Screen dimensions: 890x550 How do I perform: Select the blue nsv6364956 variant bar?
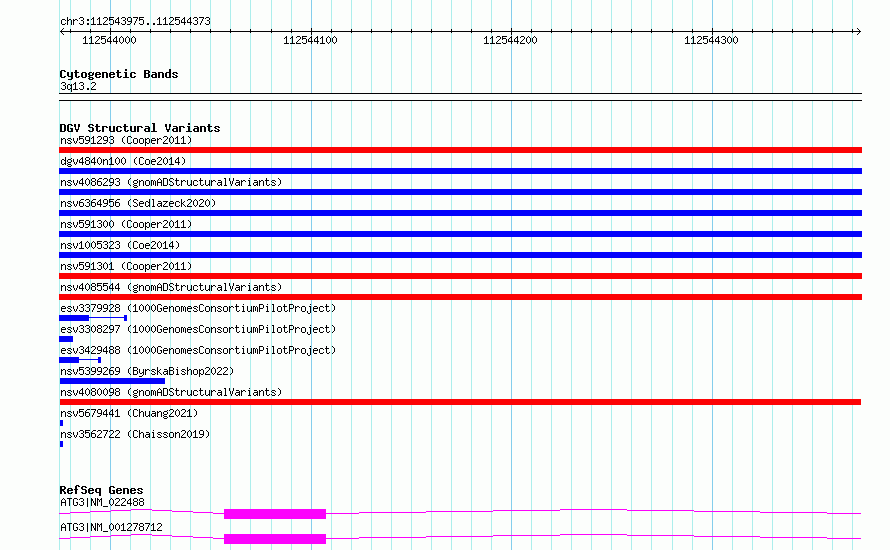(460, 213)
